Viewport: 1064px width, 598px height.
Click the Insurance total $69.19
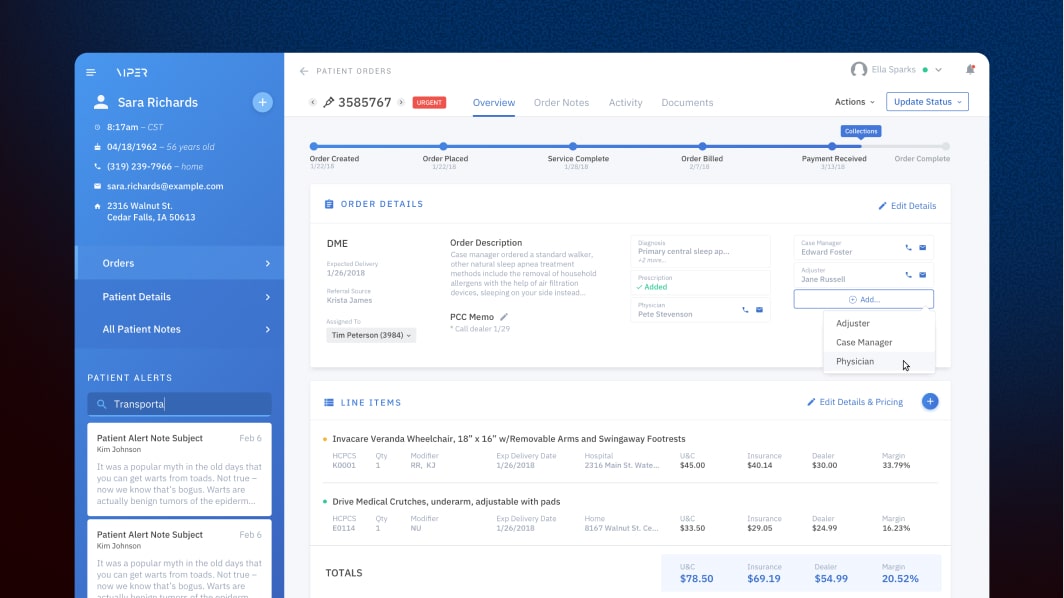click(764, 579)
